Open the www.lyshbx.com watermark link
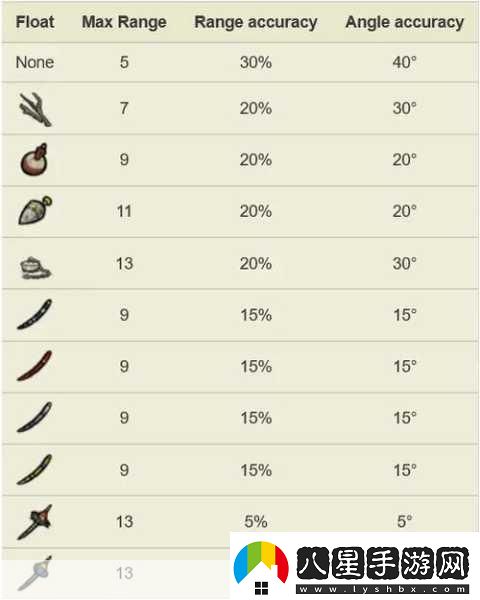Screen dimensions: 480x600 click(x=383, y=590)
